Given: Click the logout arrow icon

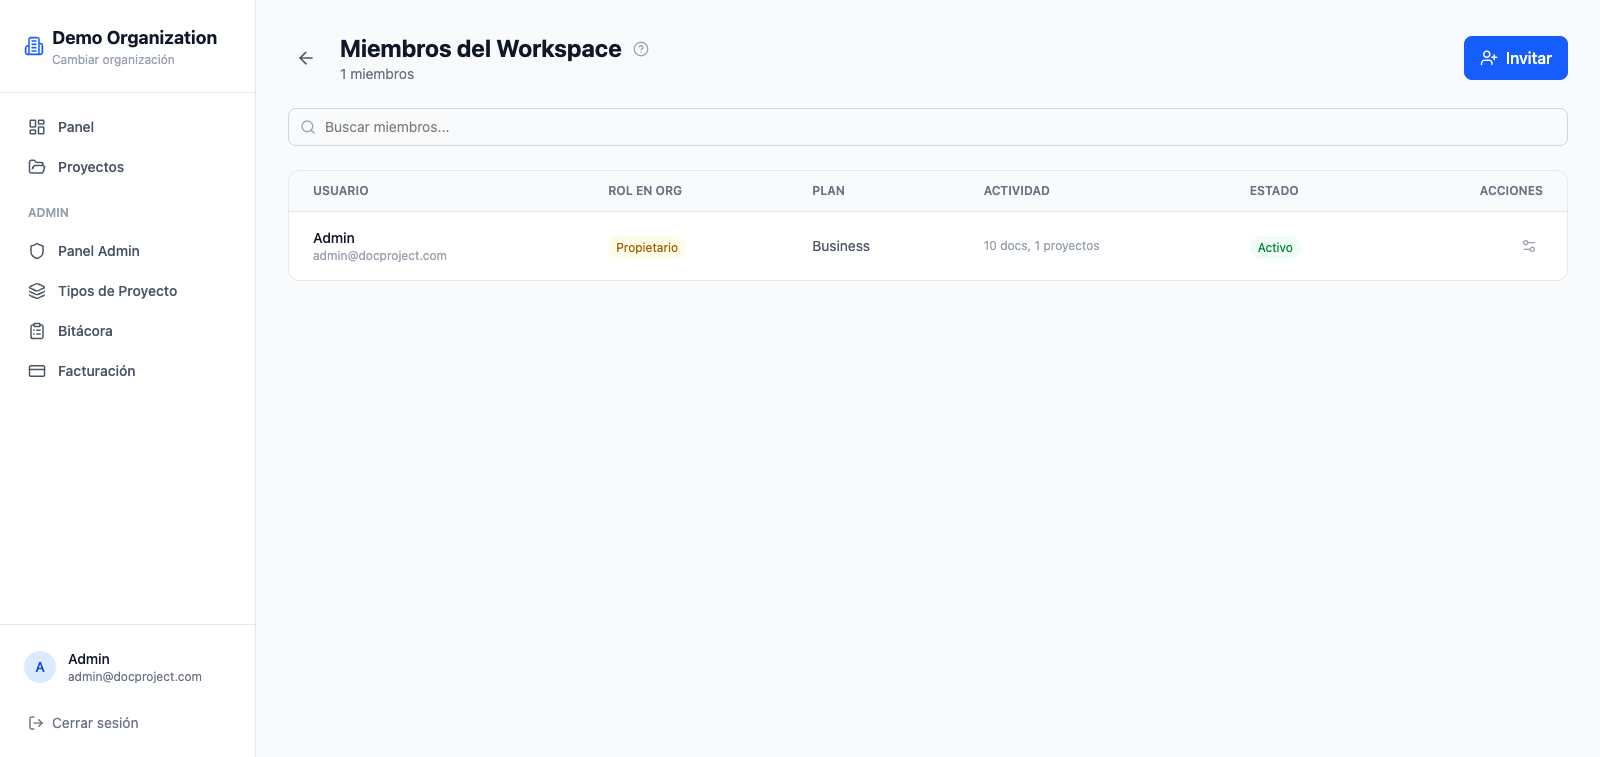Looking at the screenshot, I should pos(36,723).
